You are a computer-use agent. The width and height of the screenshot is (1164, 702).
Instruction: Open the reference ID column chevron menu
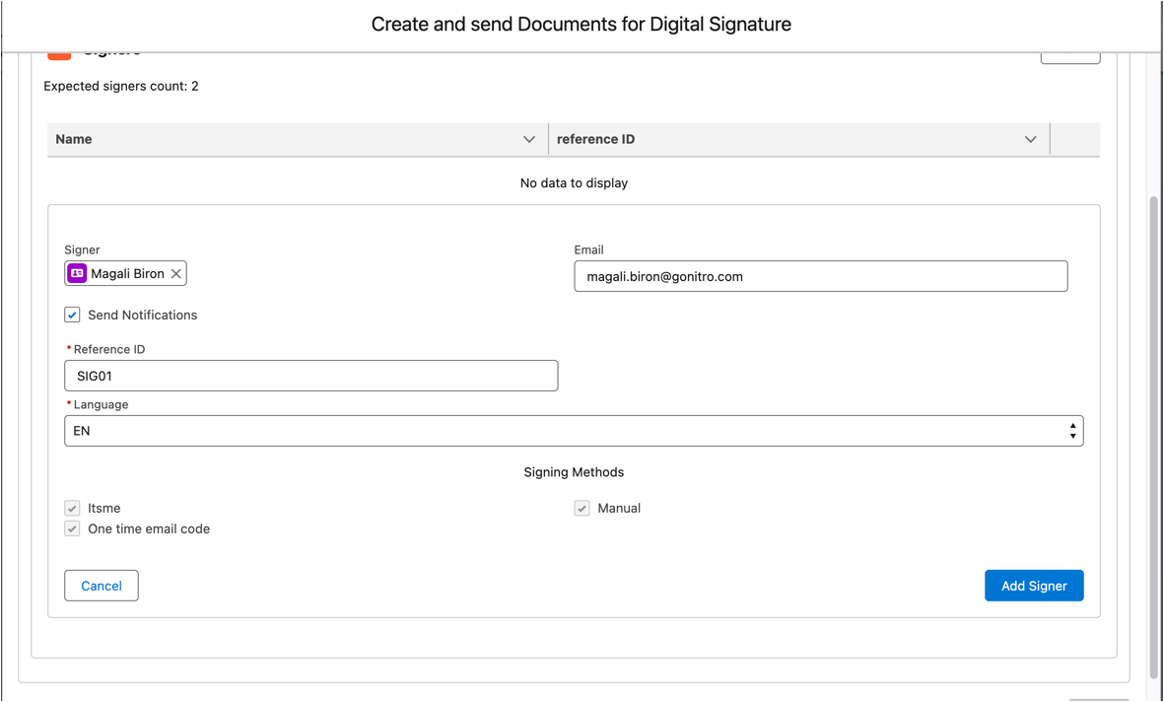click(1030, 140)
